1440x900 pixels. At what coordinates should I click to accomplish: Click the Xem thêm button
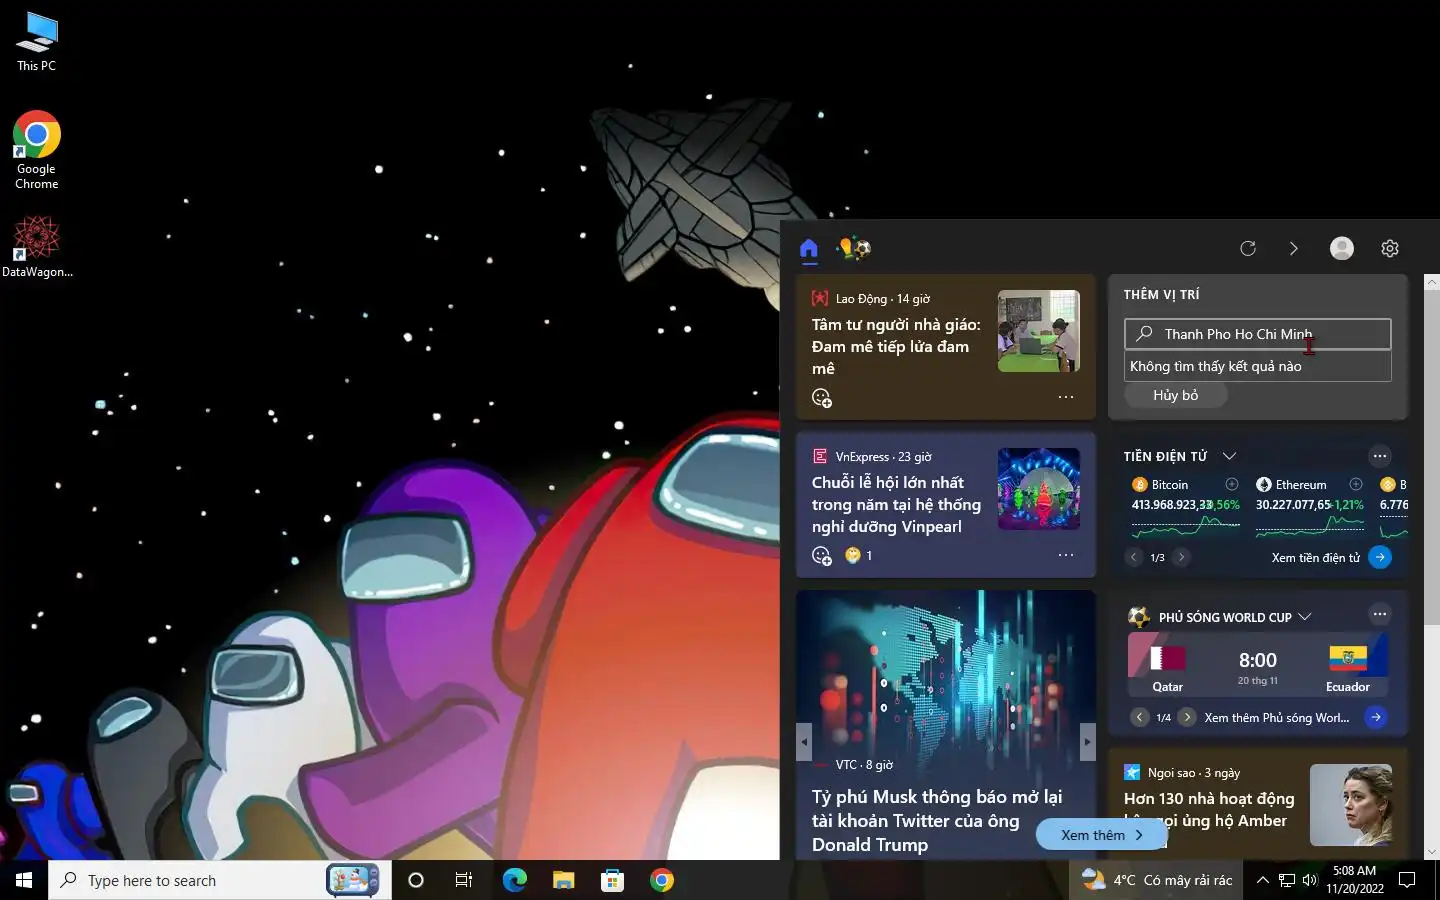(x=1101, y=835)
